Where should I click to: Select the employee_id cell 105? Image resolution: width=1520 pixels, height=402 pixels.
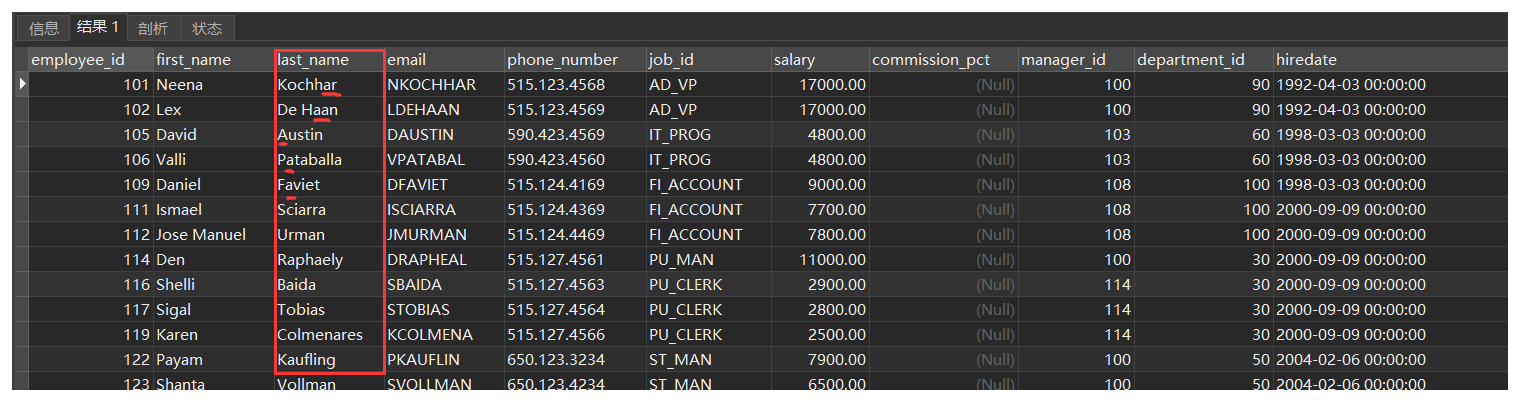point(136,135)
